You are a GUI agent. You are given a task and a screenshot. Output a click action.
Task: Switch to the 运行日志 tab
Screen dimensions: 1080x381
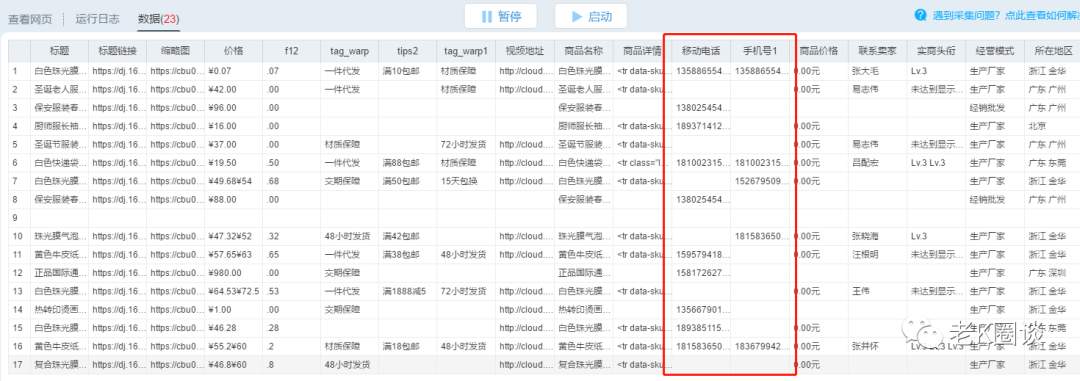point(98,19)
